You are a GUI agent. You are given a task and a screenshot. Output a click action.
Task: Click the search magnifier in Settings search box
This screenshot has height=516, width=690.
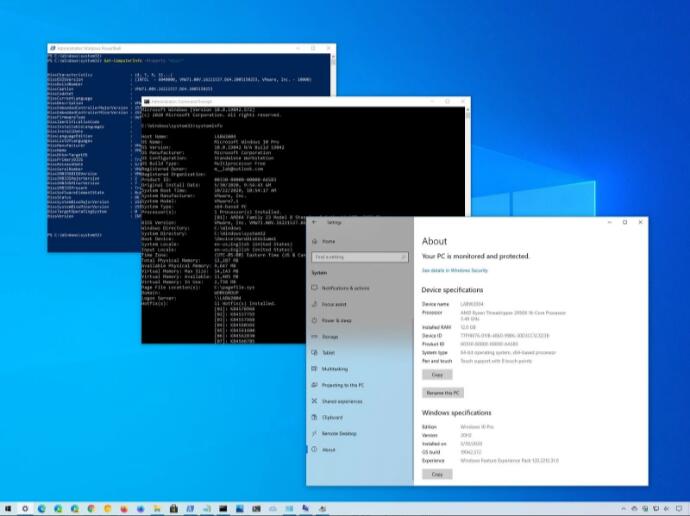click(x=403, y=257)
